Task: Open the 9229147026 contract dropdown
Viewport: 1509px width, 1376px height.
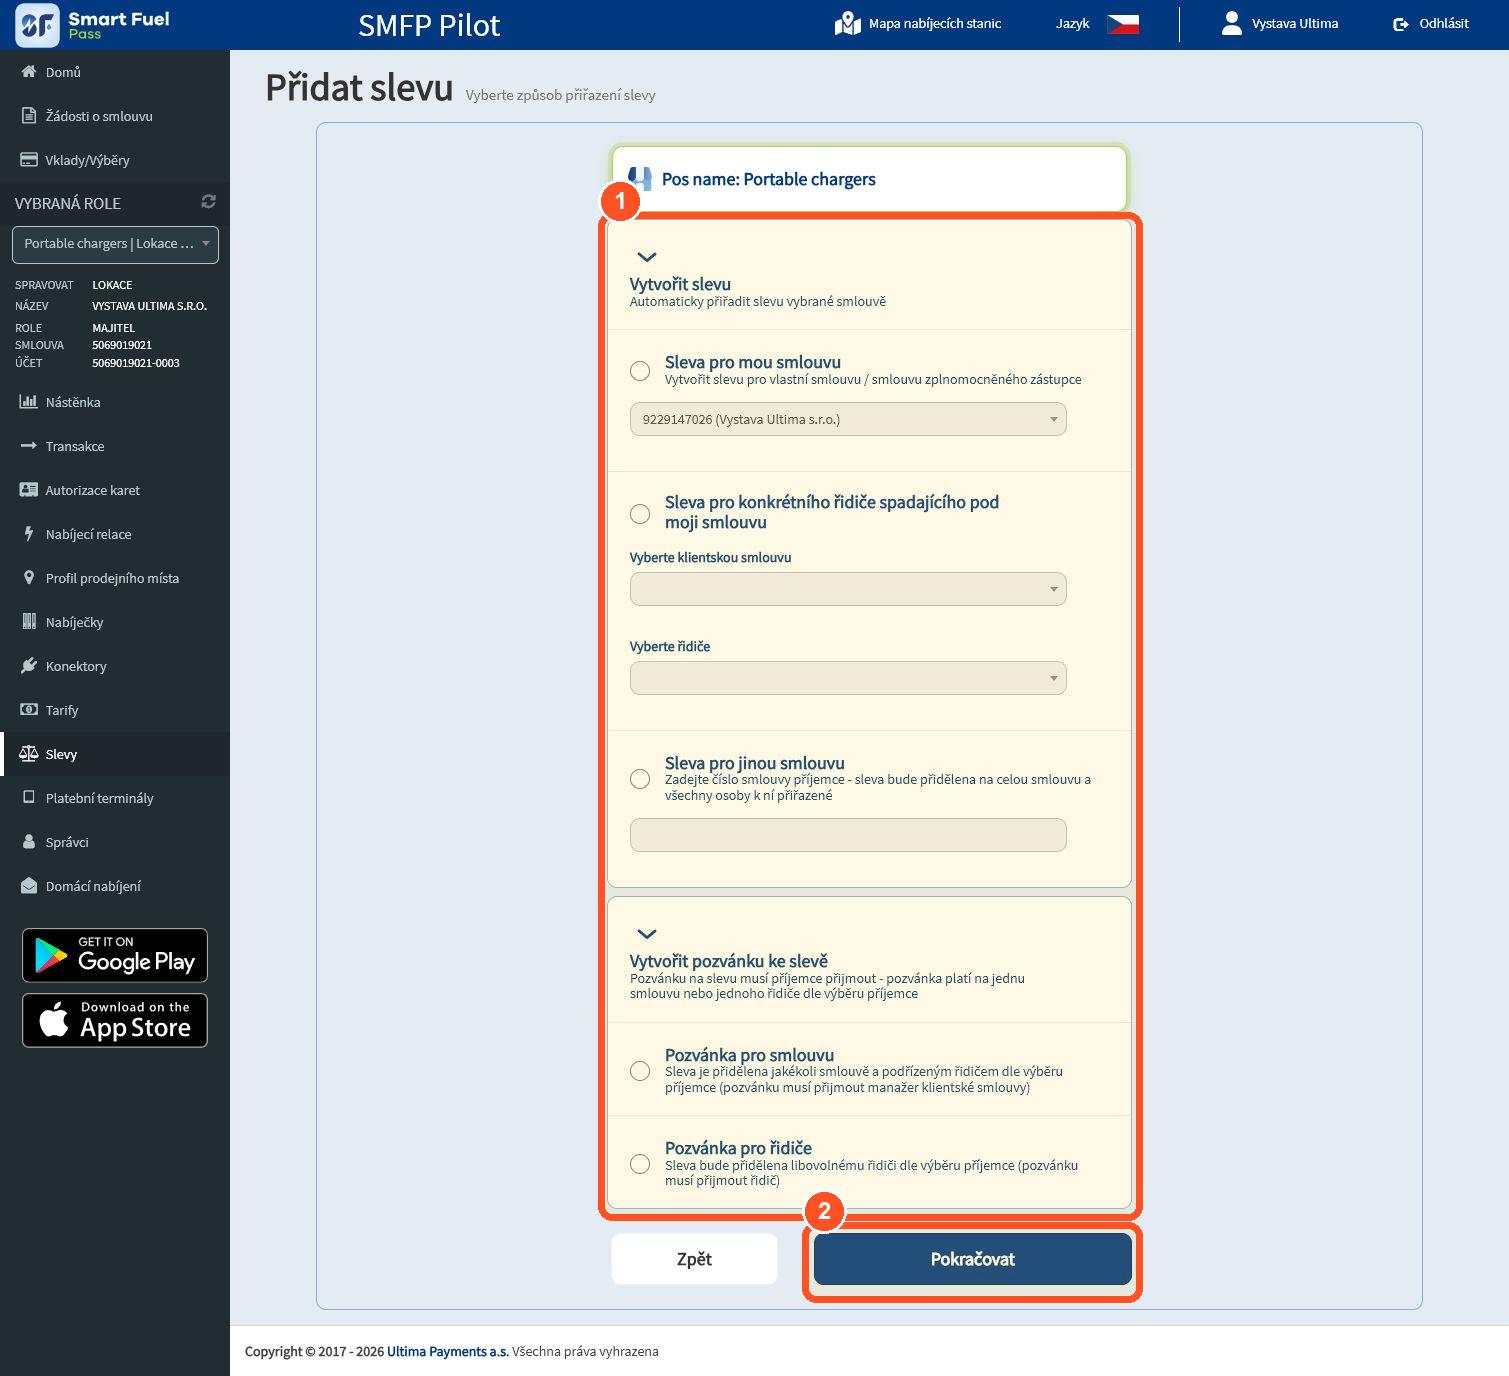Action: [x=848, y=419]
